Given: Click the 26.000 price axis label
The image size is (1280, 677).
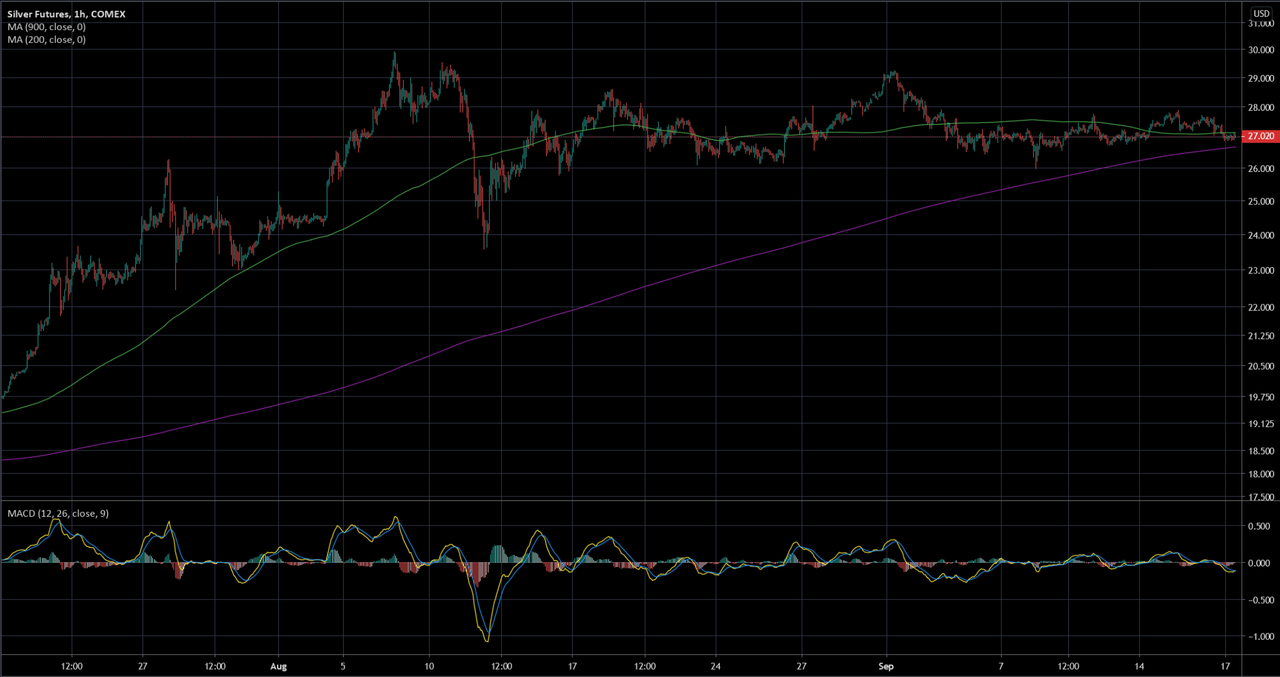Looking at the screenshot, I should pyautogui.click(x=1259, y=169).
